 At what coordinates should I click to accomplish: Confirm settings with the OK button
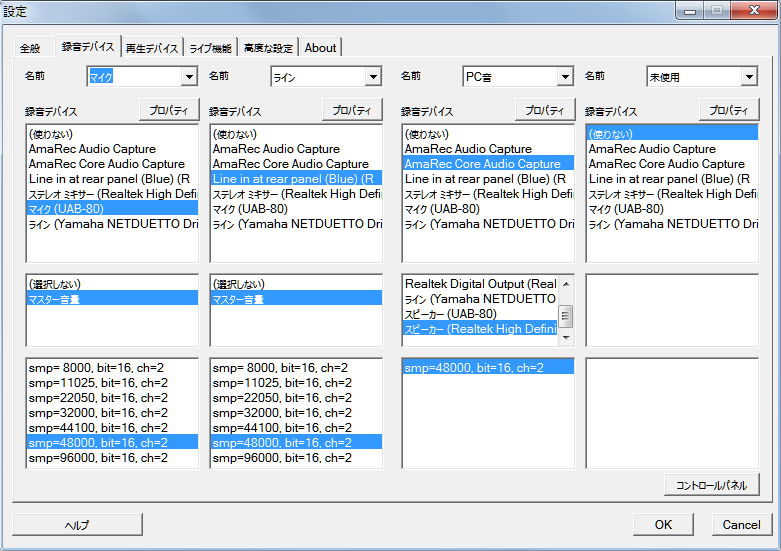pos(663,525)
